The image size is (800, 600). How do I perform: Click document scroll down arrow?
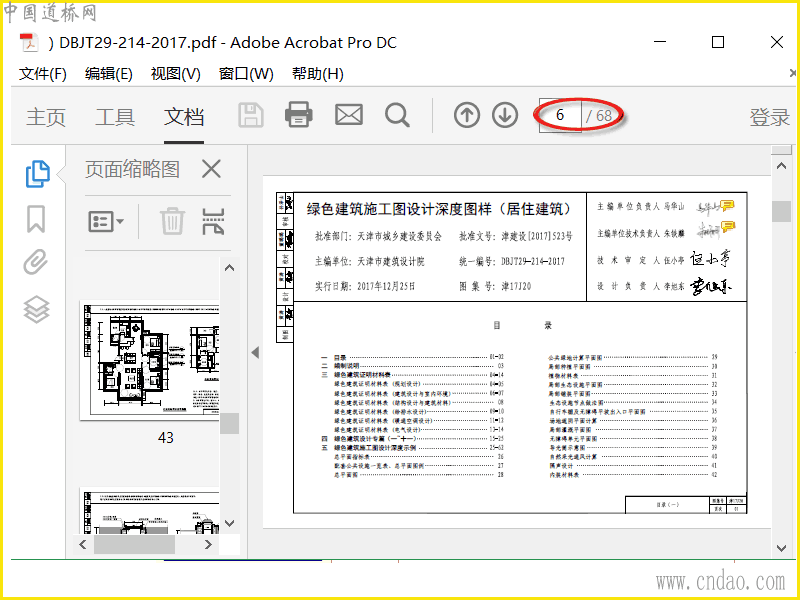781,548
